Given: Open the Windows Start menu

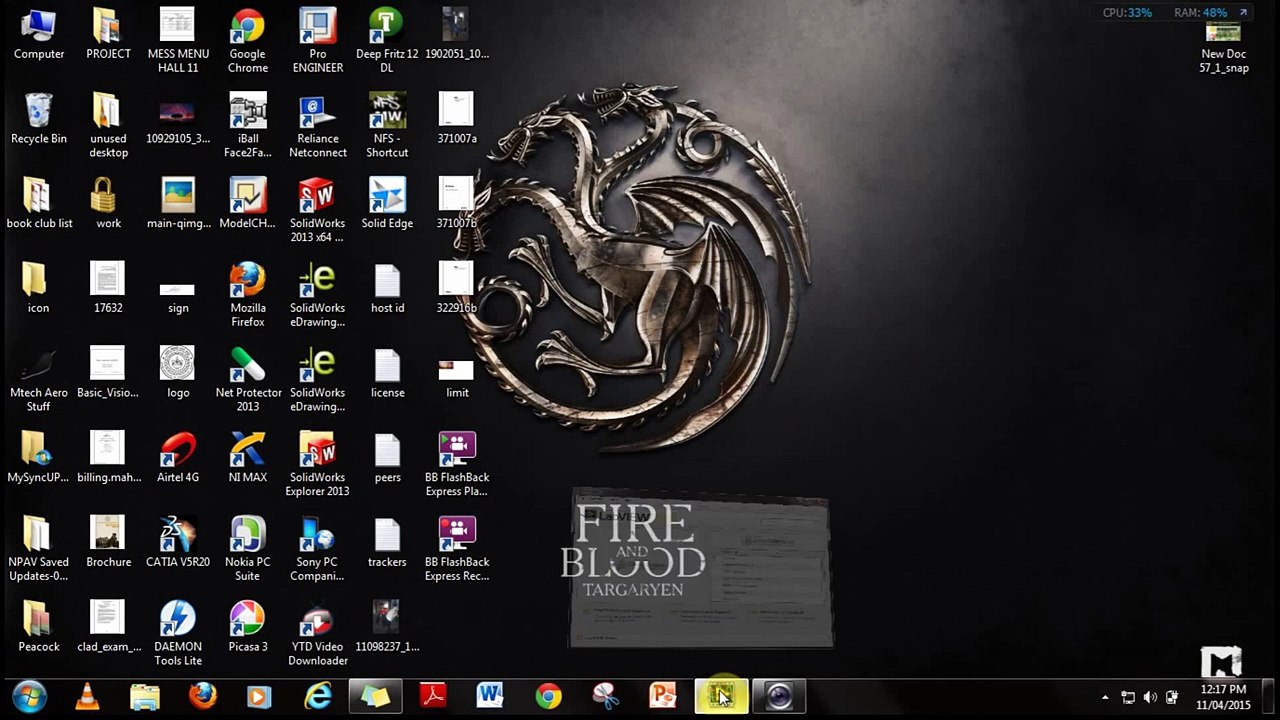Looking at the screenshot, I should (x=29, y=696).
